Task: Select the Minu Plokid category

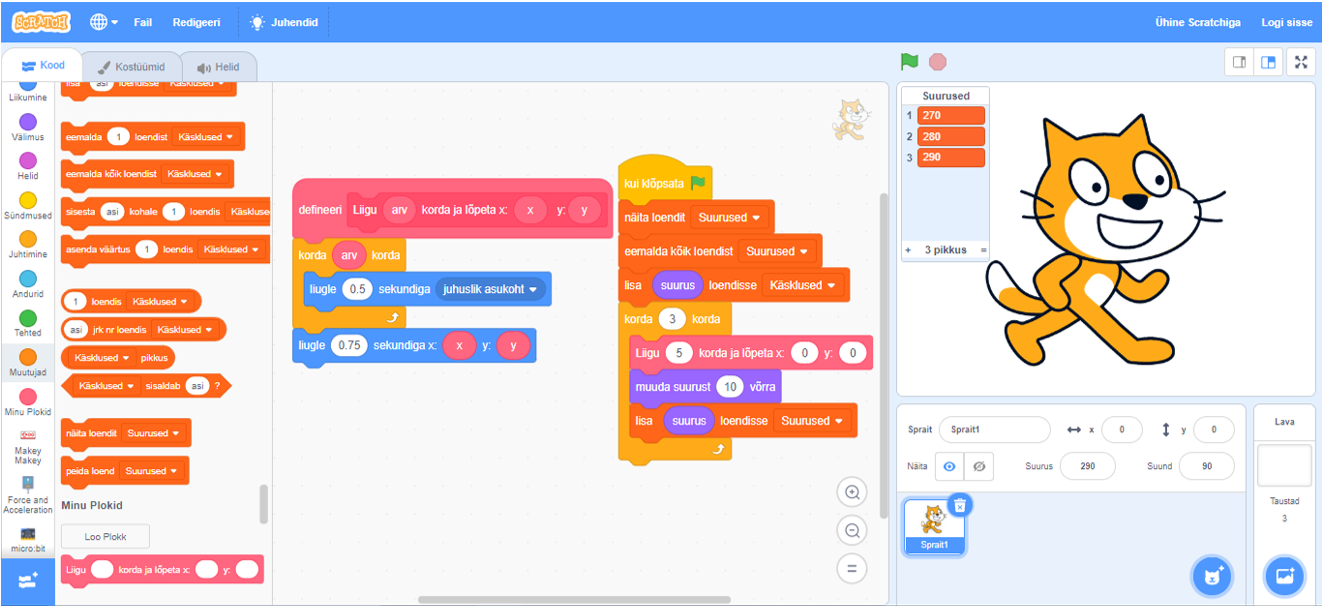Action: tap(28, 402)
